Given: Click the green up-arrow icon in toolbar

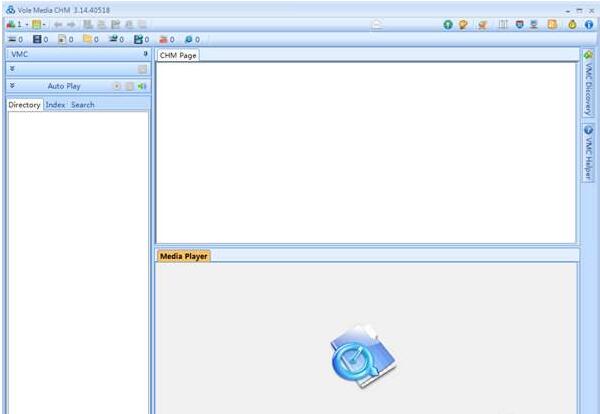Looking at the screenshot, I should pyautogui.click(x=448, y=24).
